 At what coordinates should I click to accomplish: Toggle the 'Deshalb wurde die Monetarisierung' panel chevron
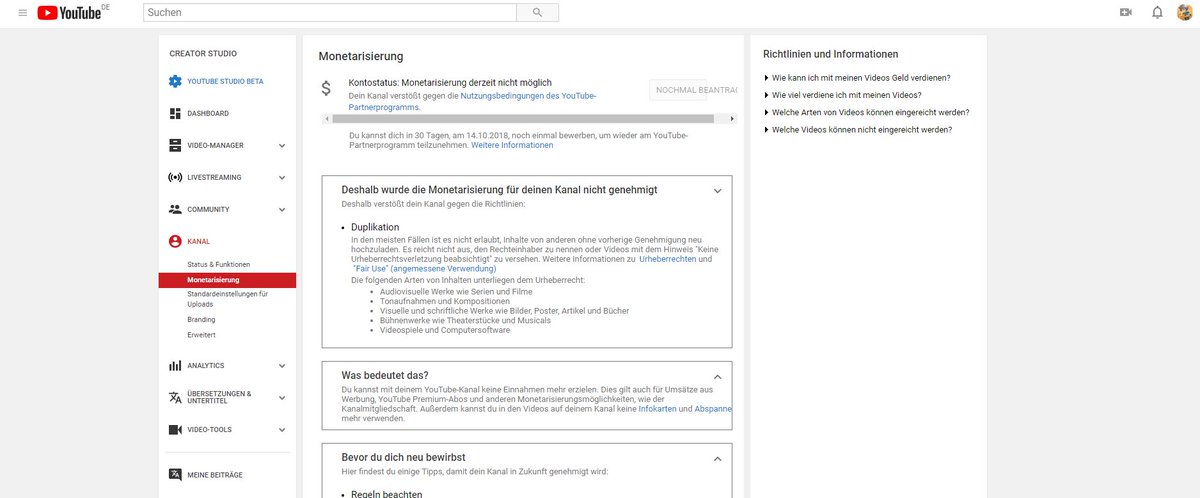717,190
